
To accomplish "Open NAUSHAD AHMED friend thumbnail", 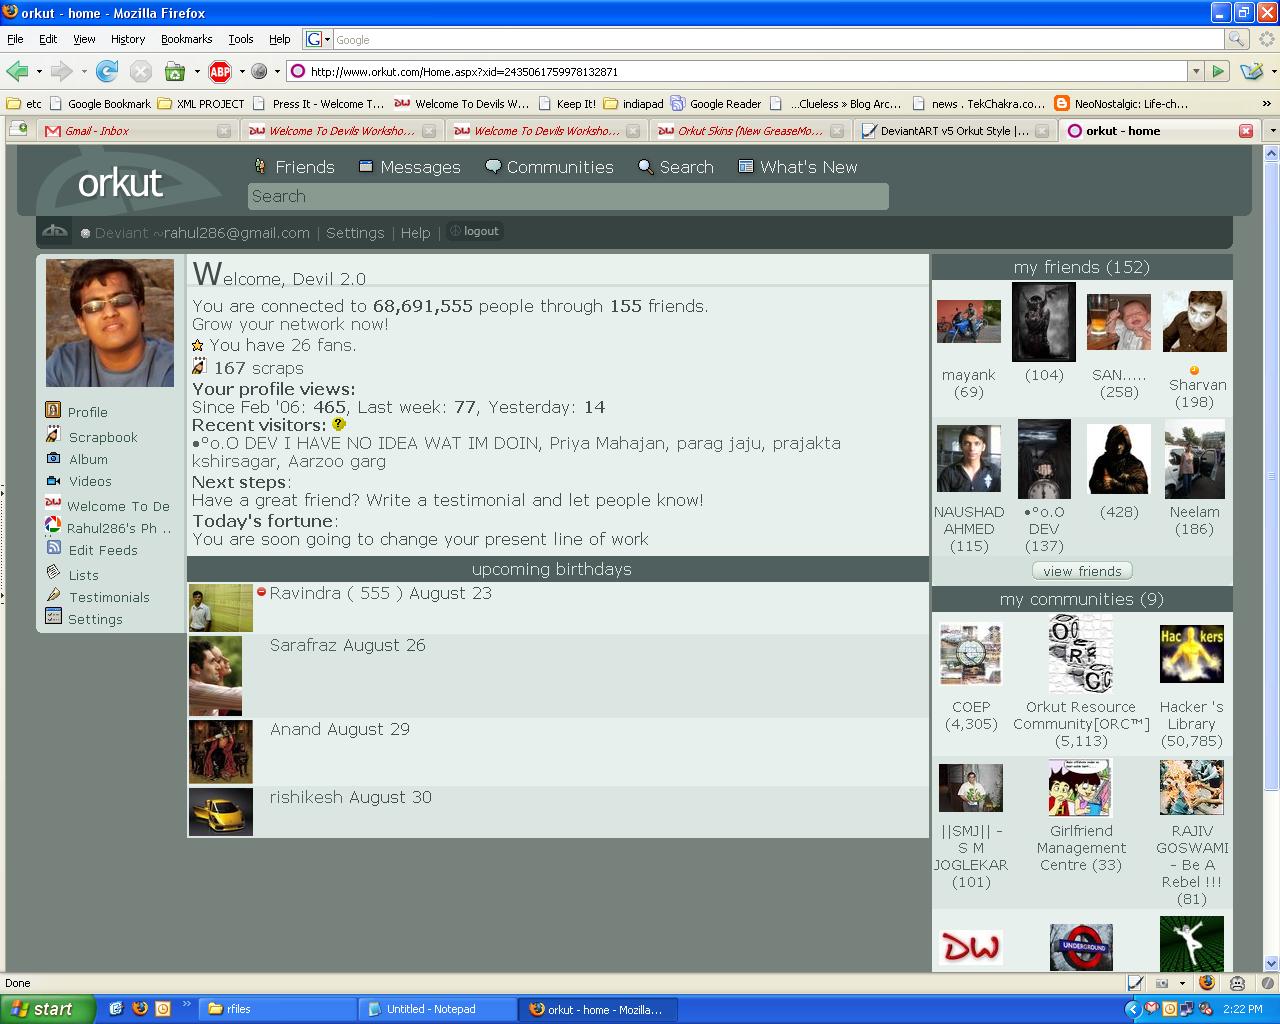I will coord(969,458).
